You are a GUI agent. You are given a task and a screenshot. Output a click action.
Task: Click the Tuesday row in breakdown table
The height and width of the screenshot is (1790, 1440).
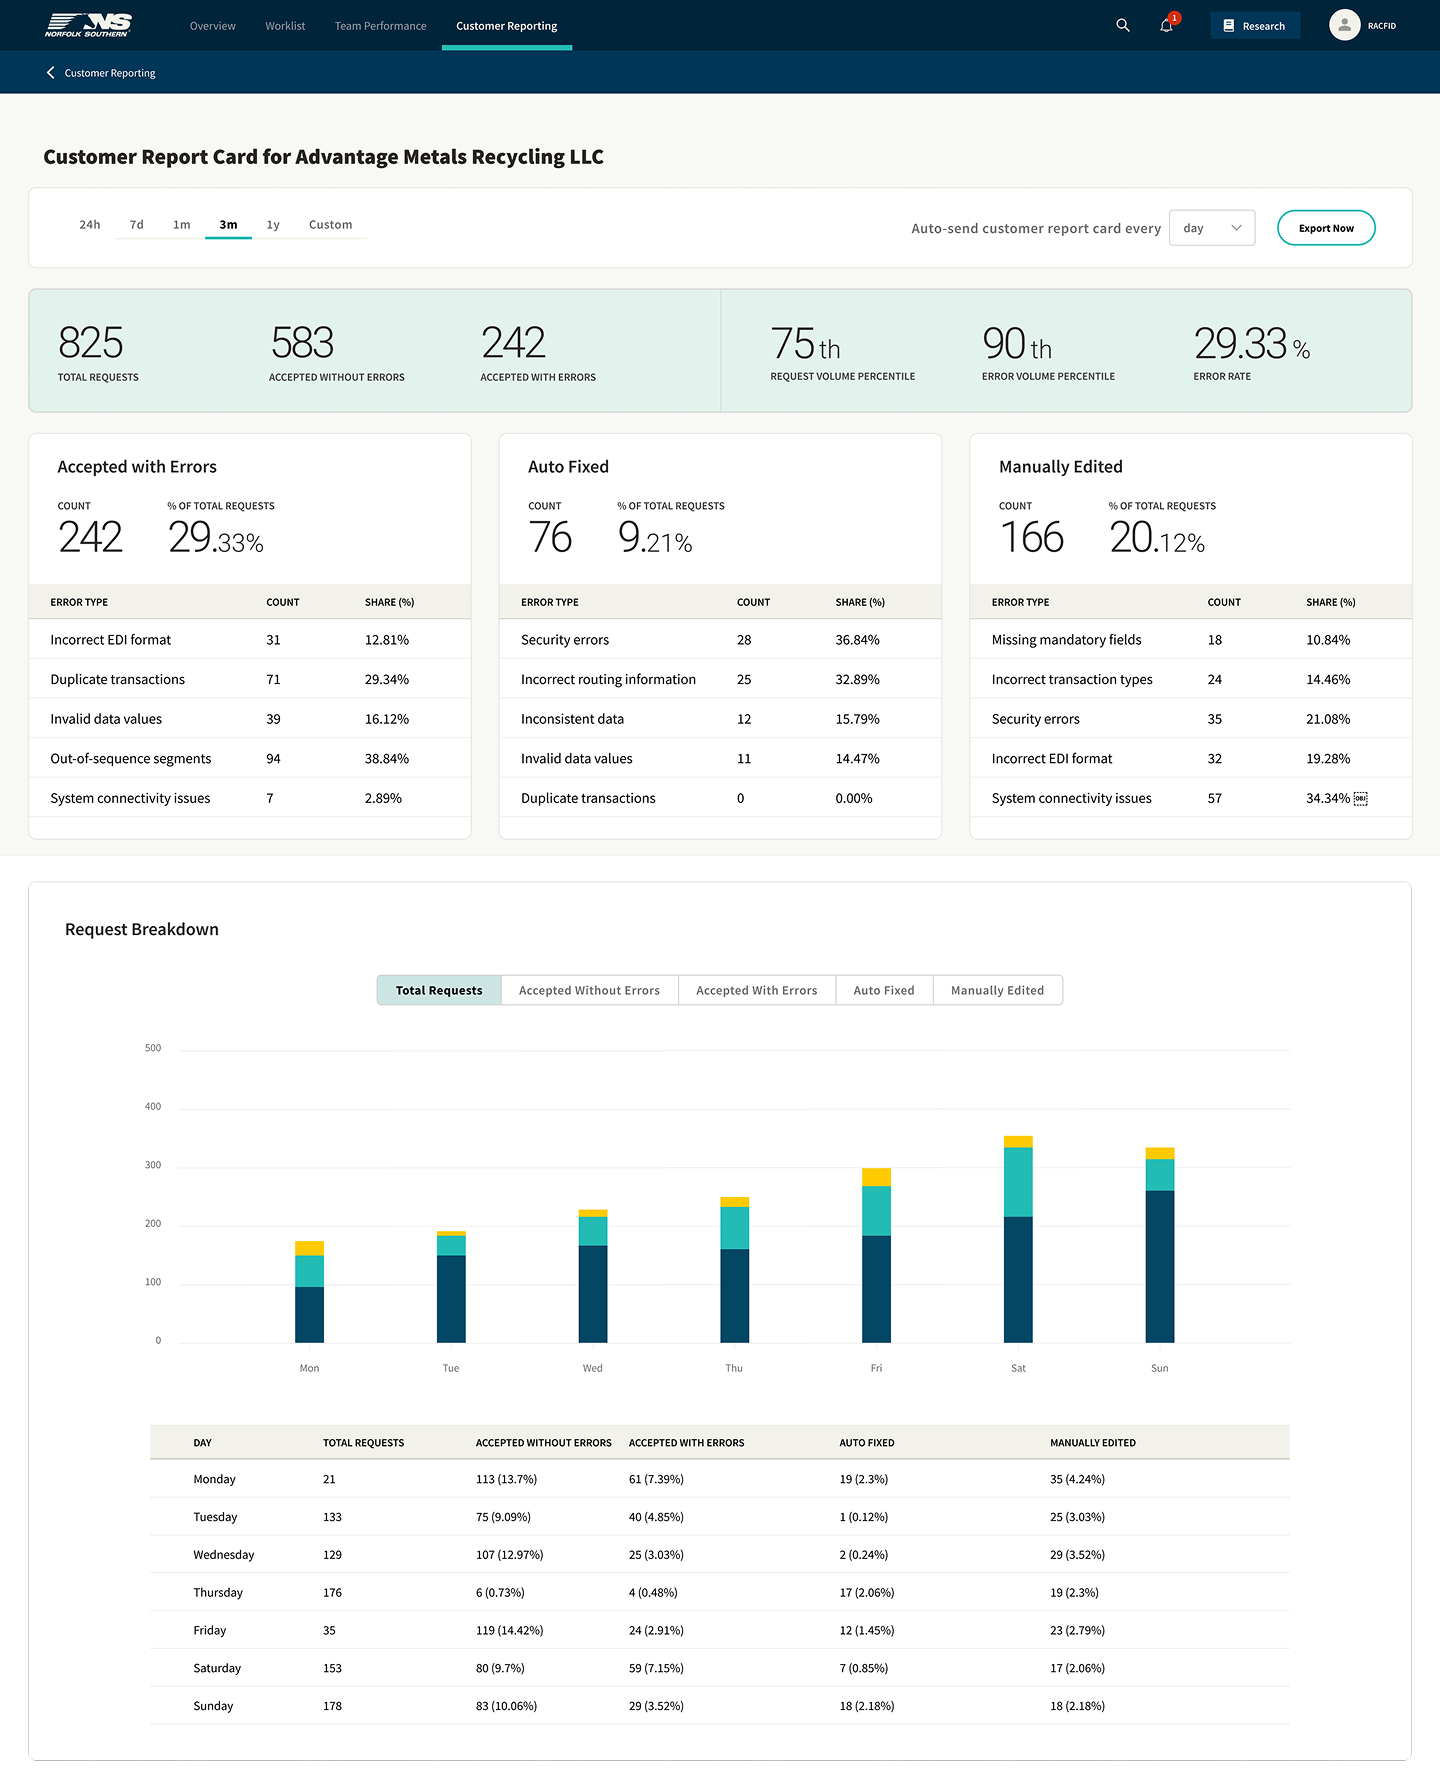(x=720, y=1517)
